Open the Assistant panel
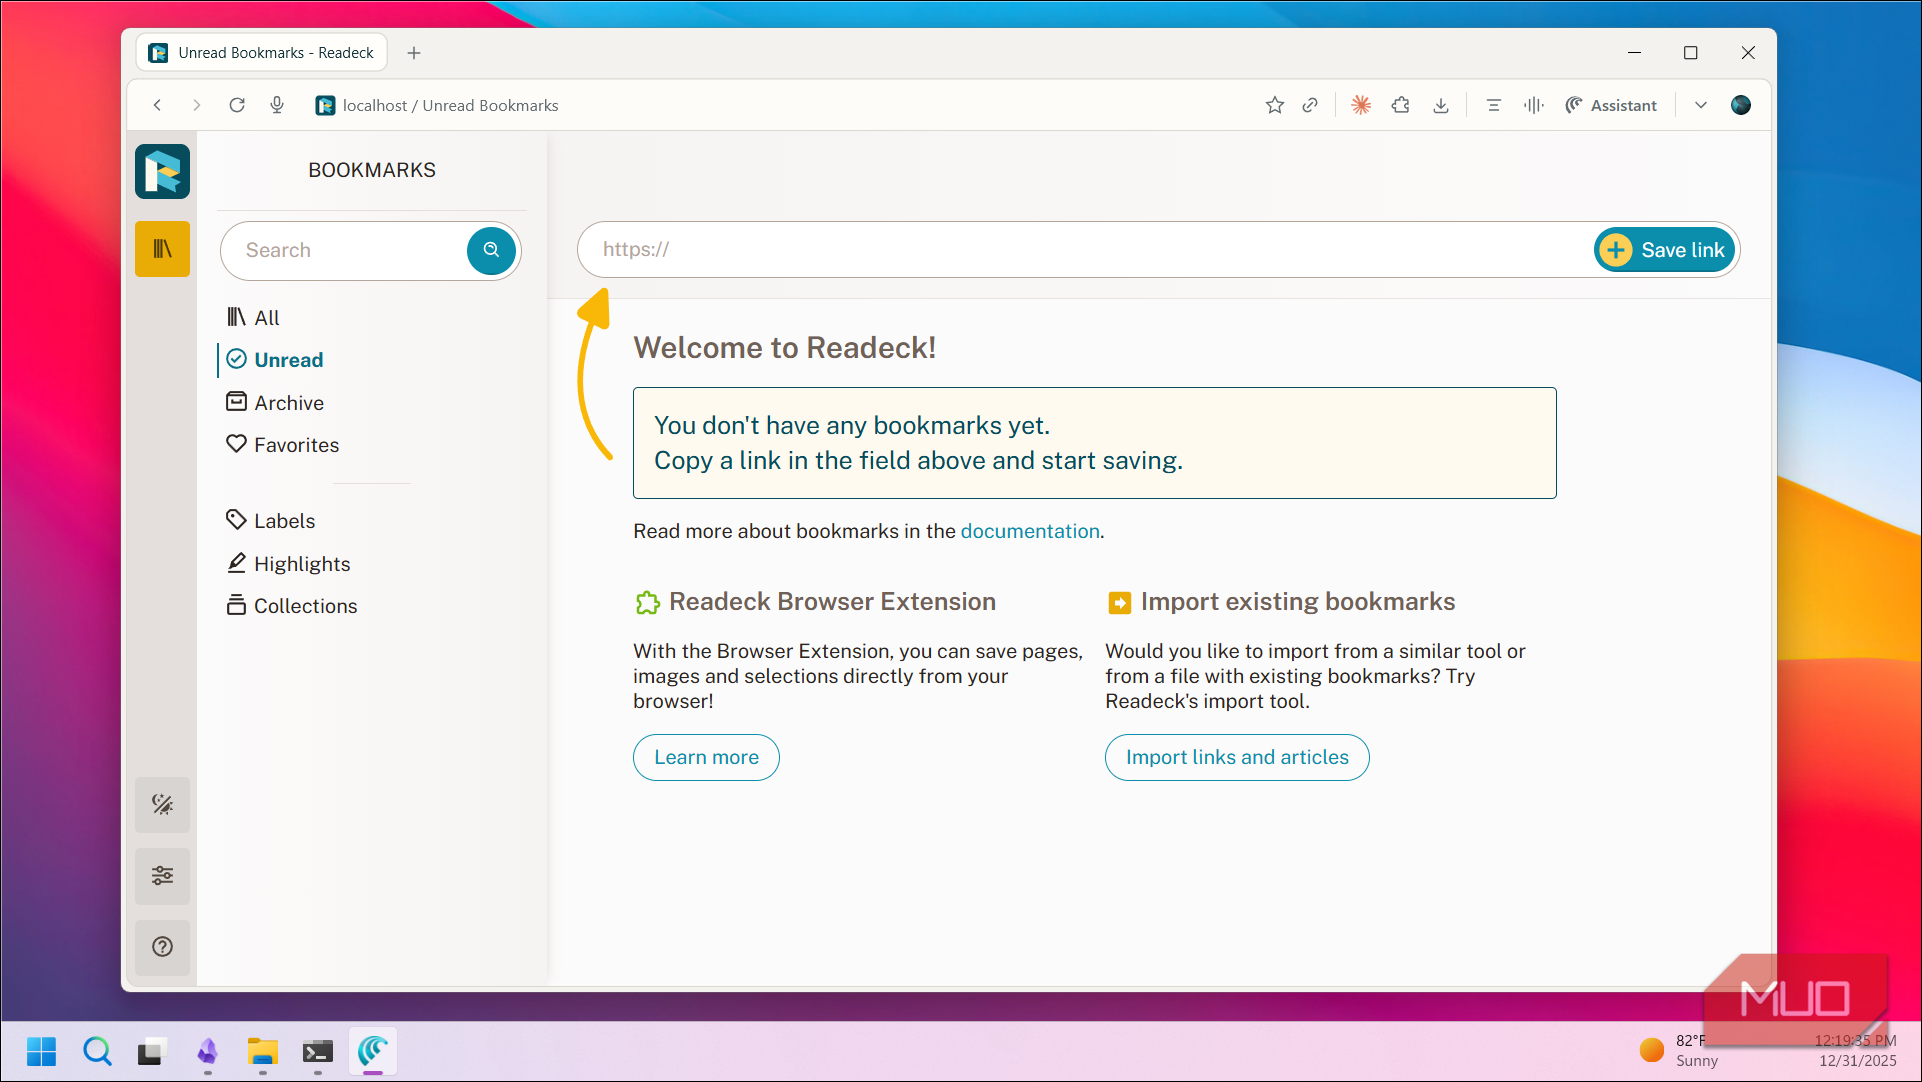The image size is (1922, 1082). tap(1611, 105)
